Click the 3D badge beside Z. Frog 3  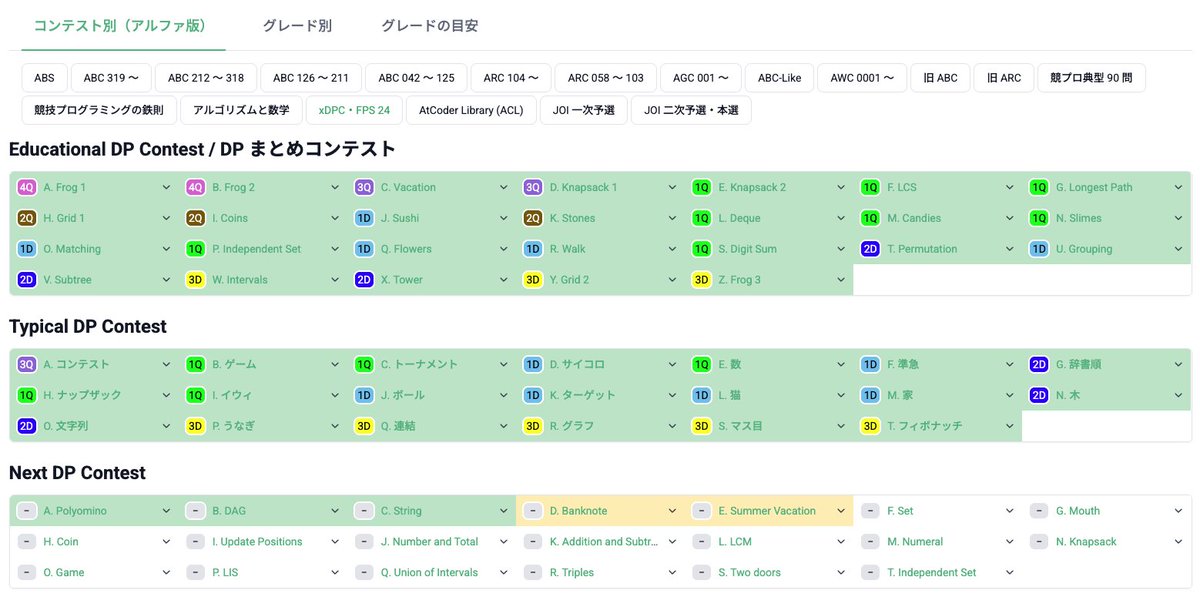click(x=702, y=280)
